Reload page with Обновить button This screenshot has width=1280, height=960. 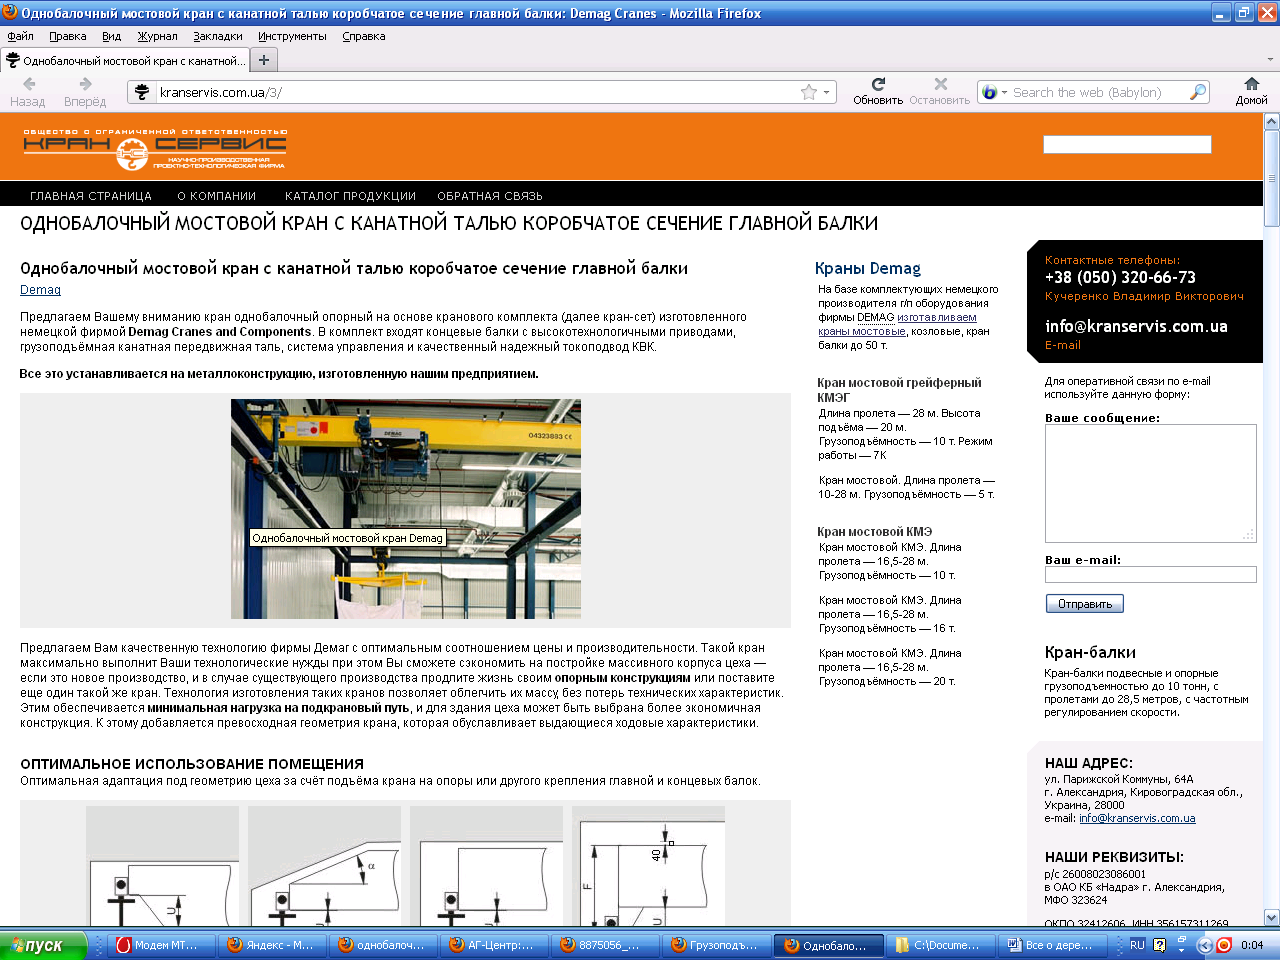(878, 84)
